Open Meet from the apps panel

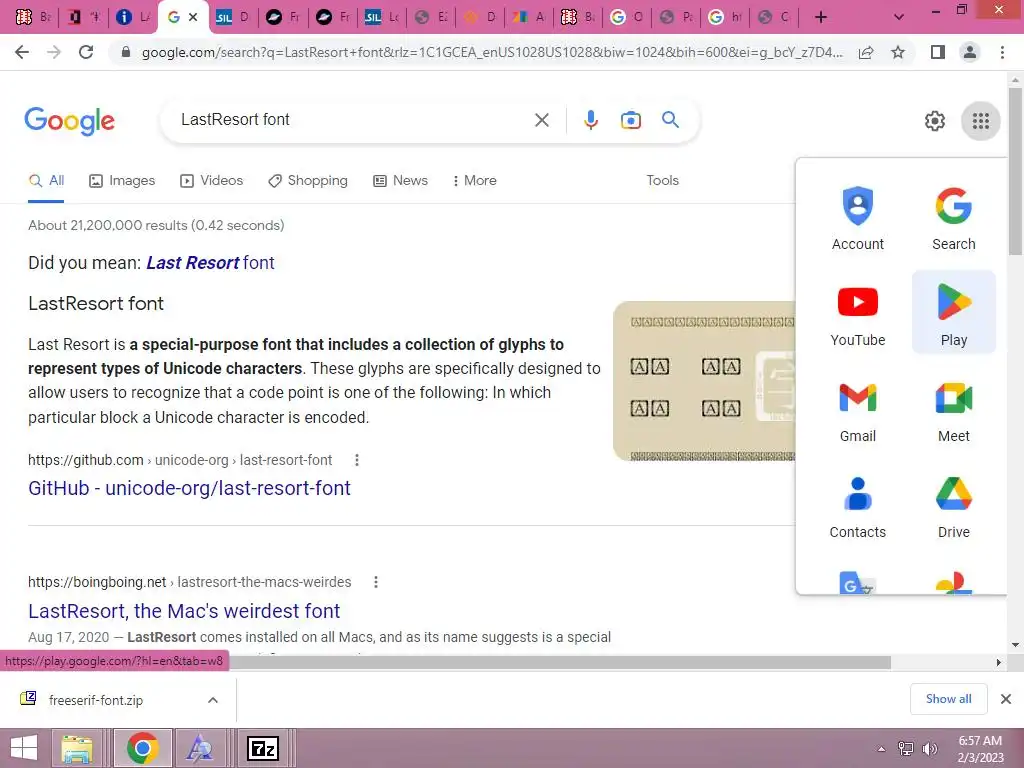[x=953, y=411]
